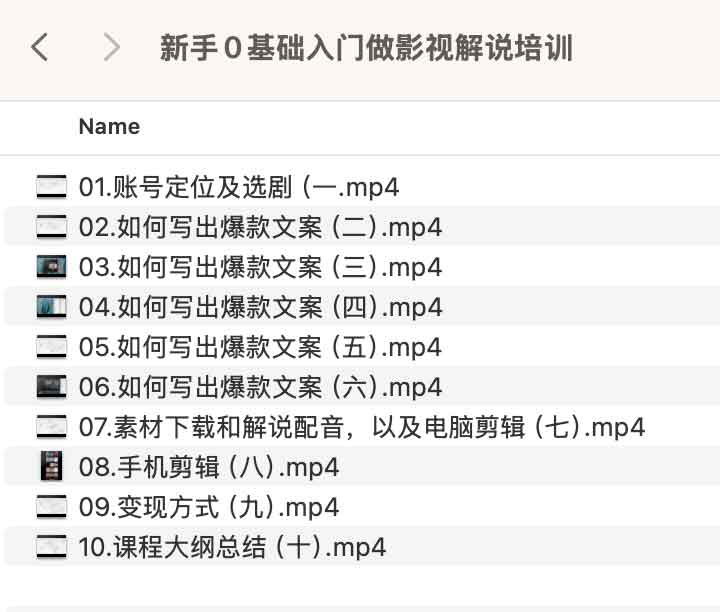Click thumbnail icon of 04.如何写出爆款文案 (四)
Image resolution: width=720 pixels, height=612 pixels.
coord(51,307)
